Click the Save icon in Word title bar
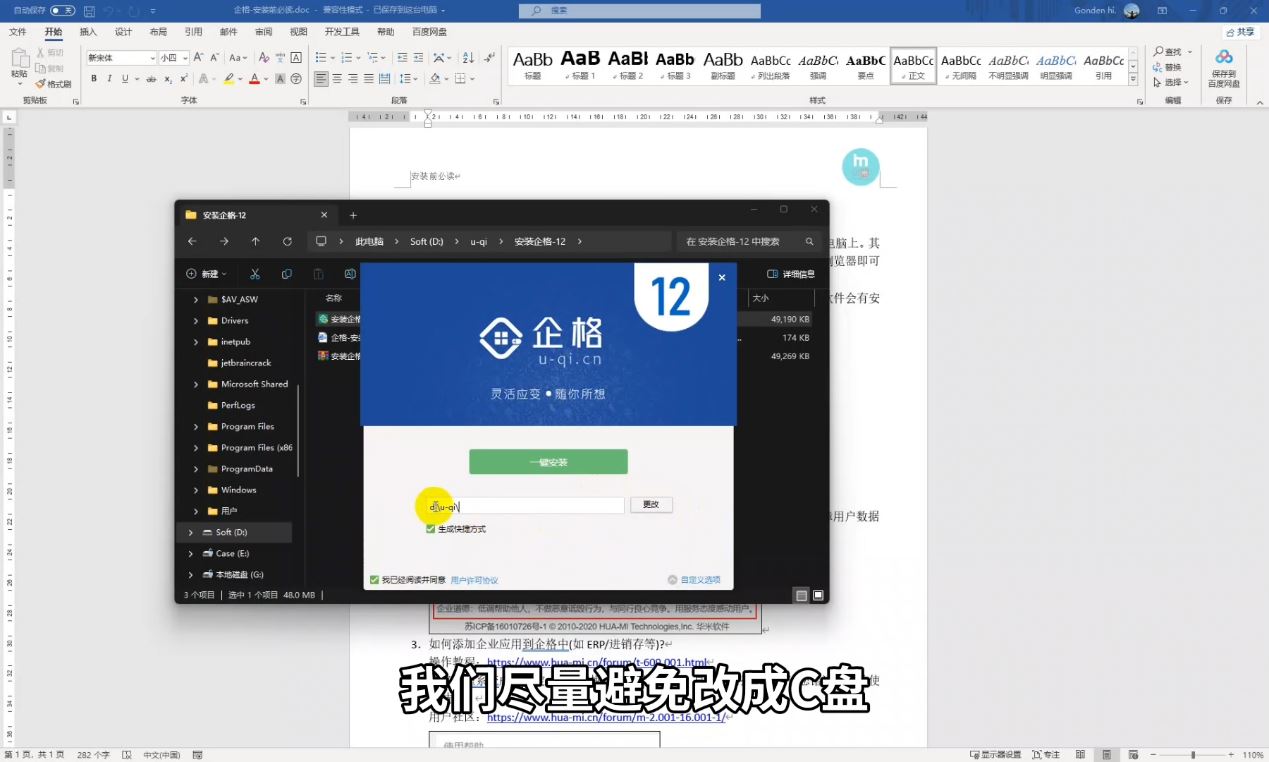Screen dimensions: 1269x762 pyautogui.click(x=90, y=10)
